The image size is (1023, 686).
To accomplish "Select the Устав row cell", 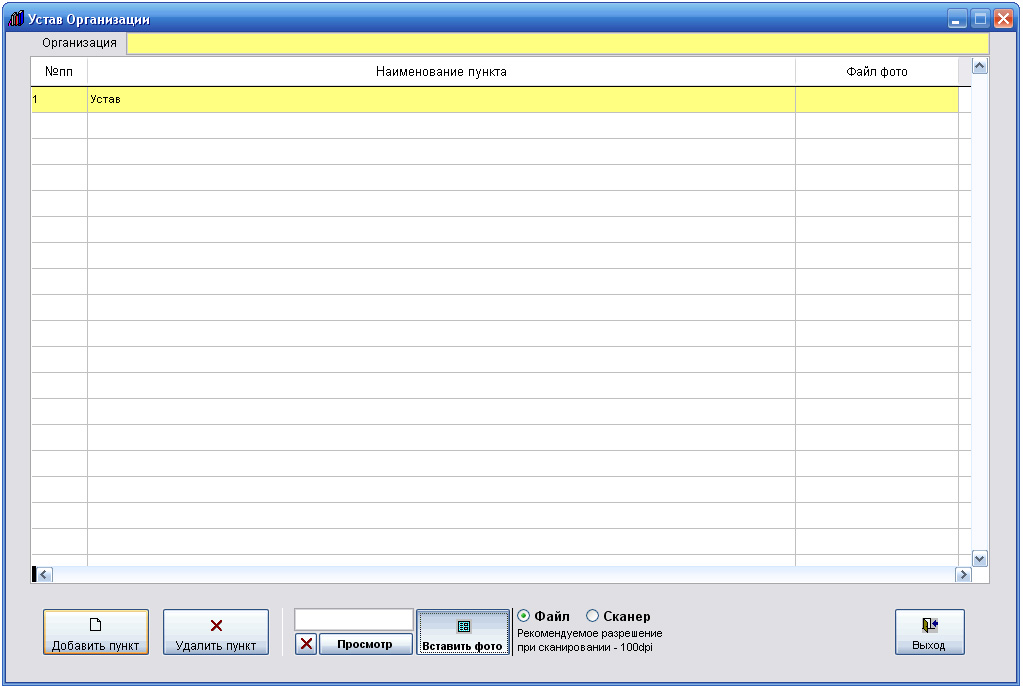I will click(441, 99).
